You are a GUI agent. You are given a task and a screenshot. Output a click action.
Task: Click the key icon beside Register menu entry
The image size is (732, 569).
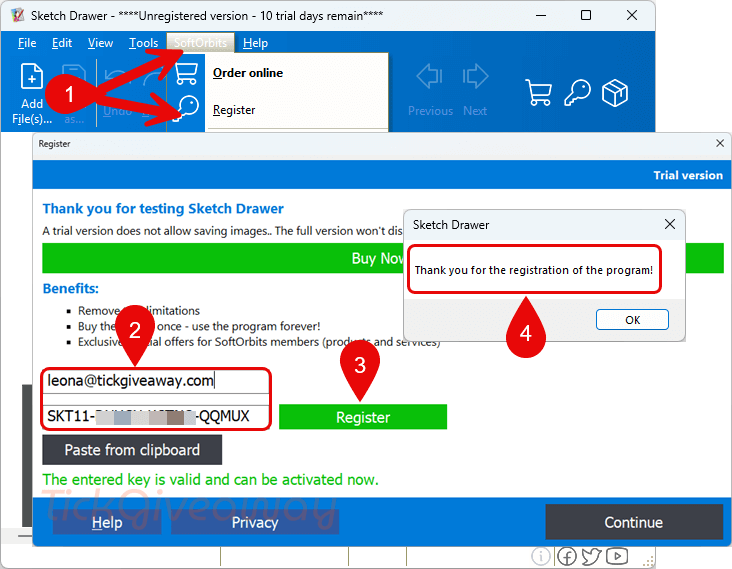click(186, 109)
